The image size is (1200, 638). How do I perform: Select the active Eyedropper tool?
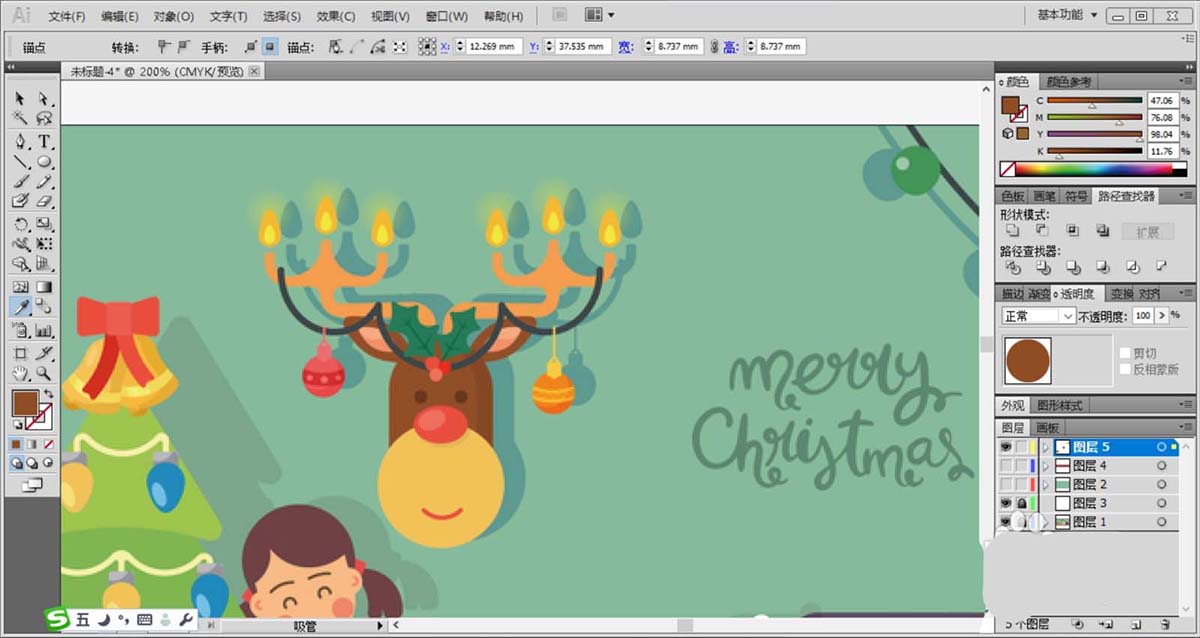tap(20, 308)
